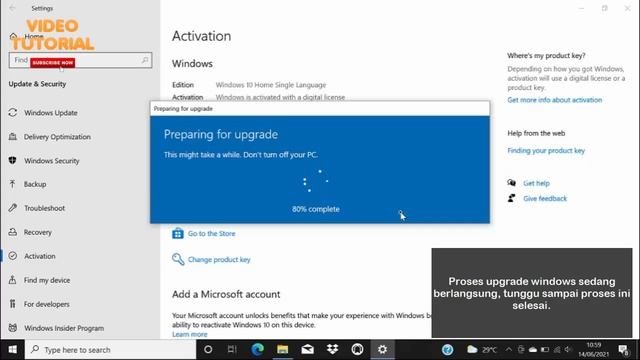Click the Backup arrow icon
This screenshot has width=640, height=360.
click(13, 184)
